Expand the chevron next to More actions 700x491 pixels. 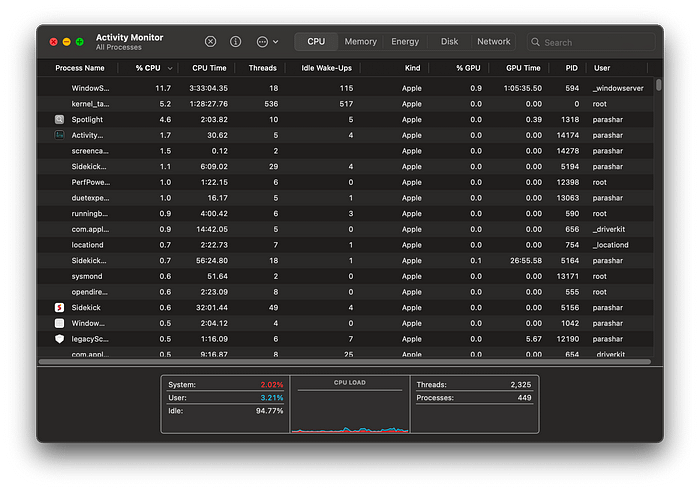click(x=275, y=42)
